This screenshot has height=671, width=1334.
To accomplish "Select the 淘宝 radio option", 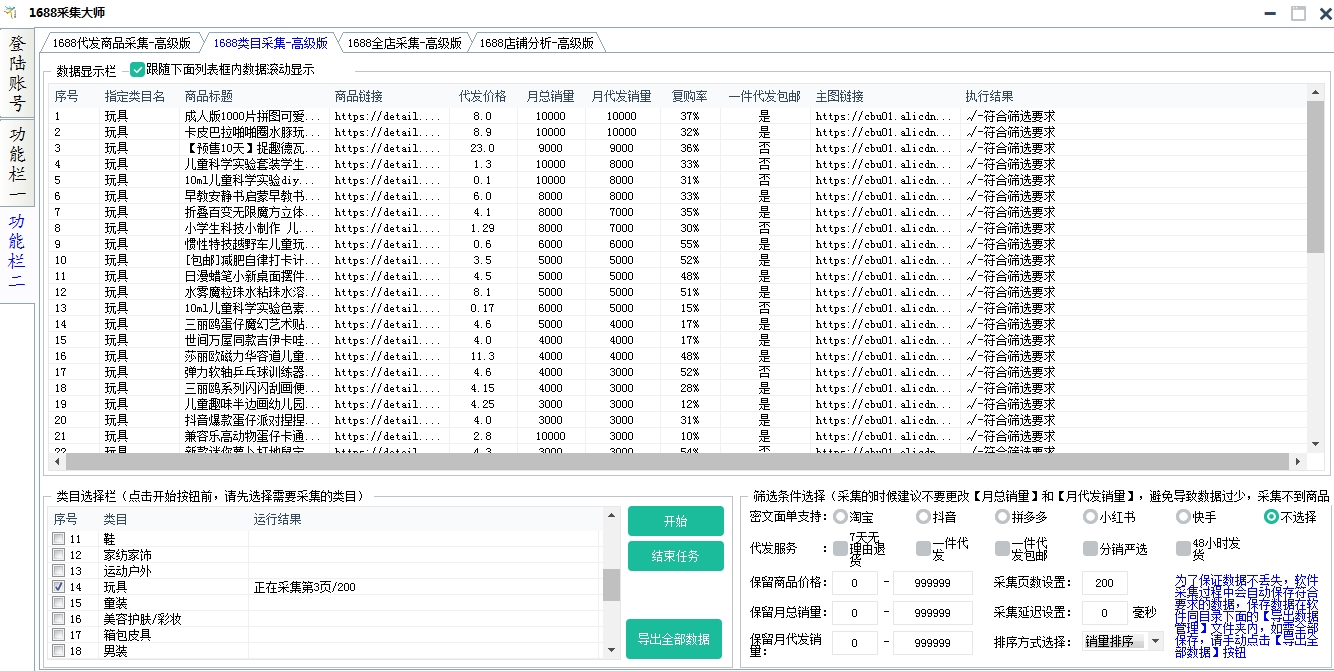I will click(840, 517).
